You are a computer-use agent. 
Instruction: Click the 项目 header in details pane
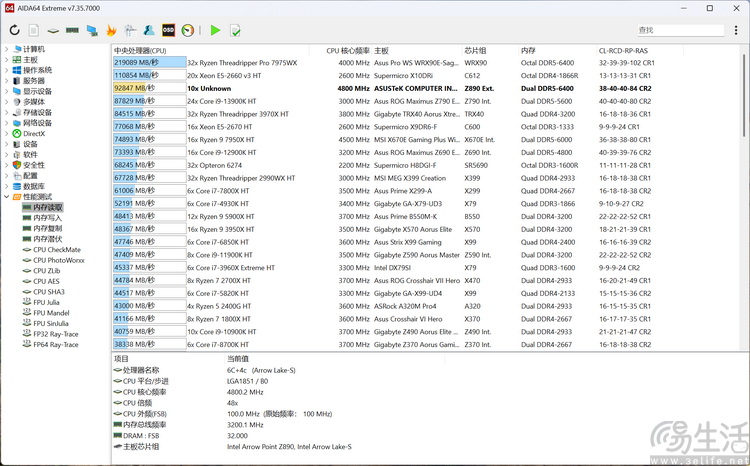121,358
